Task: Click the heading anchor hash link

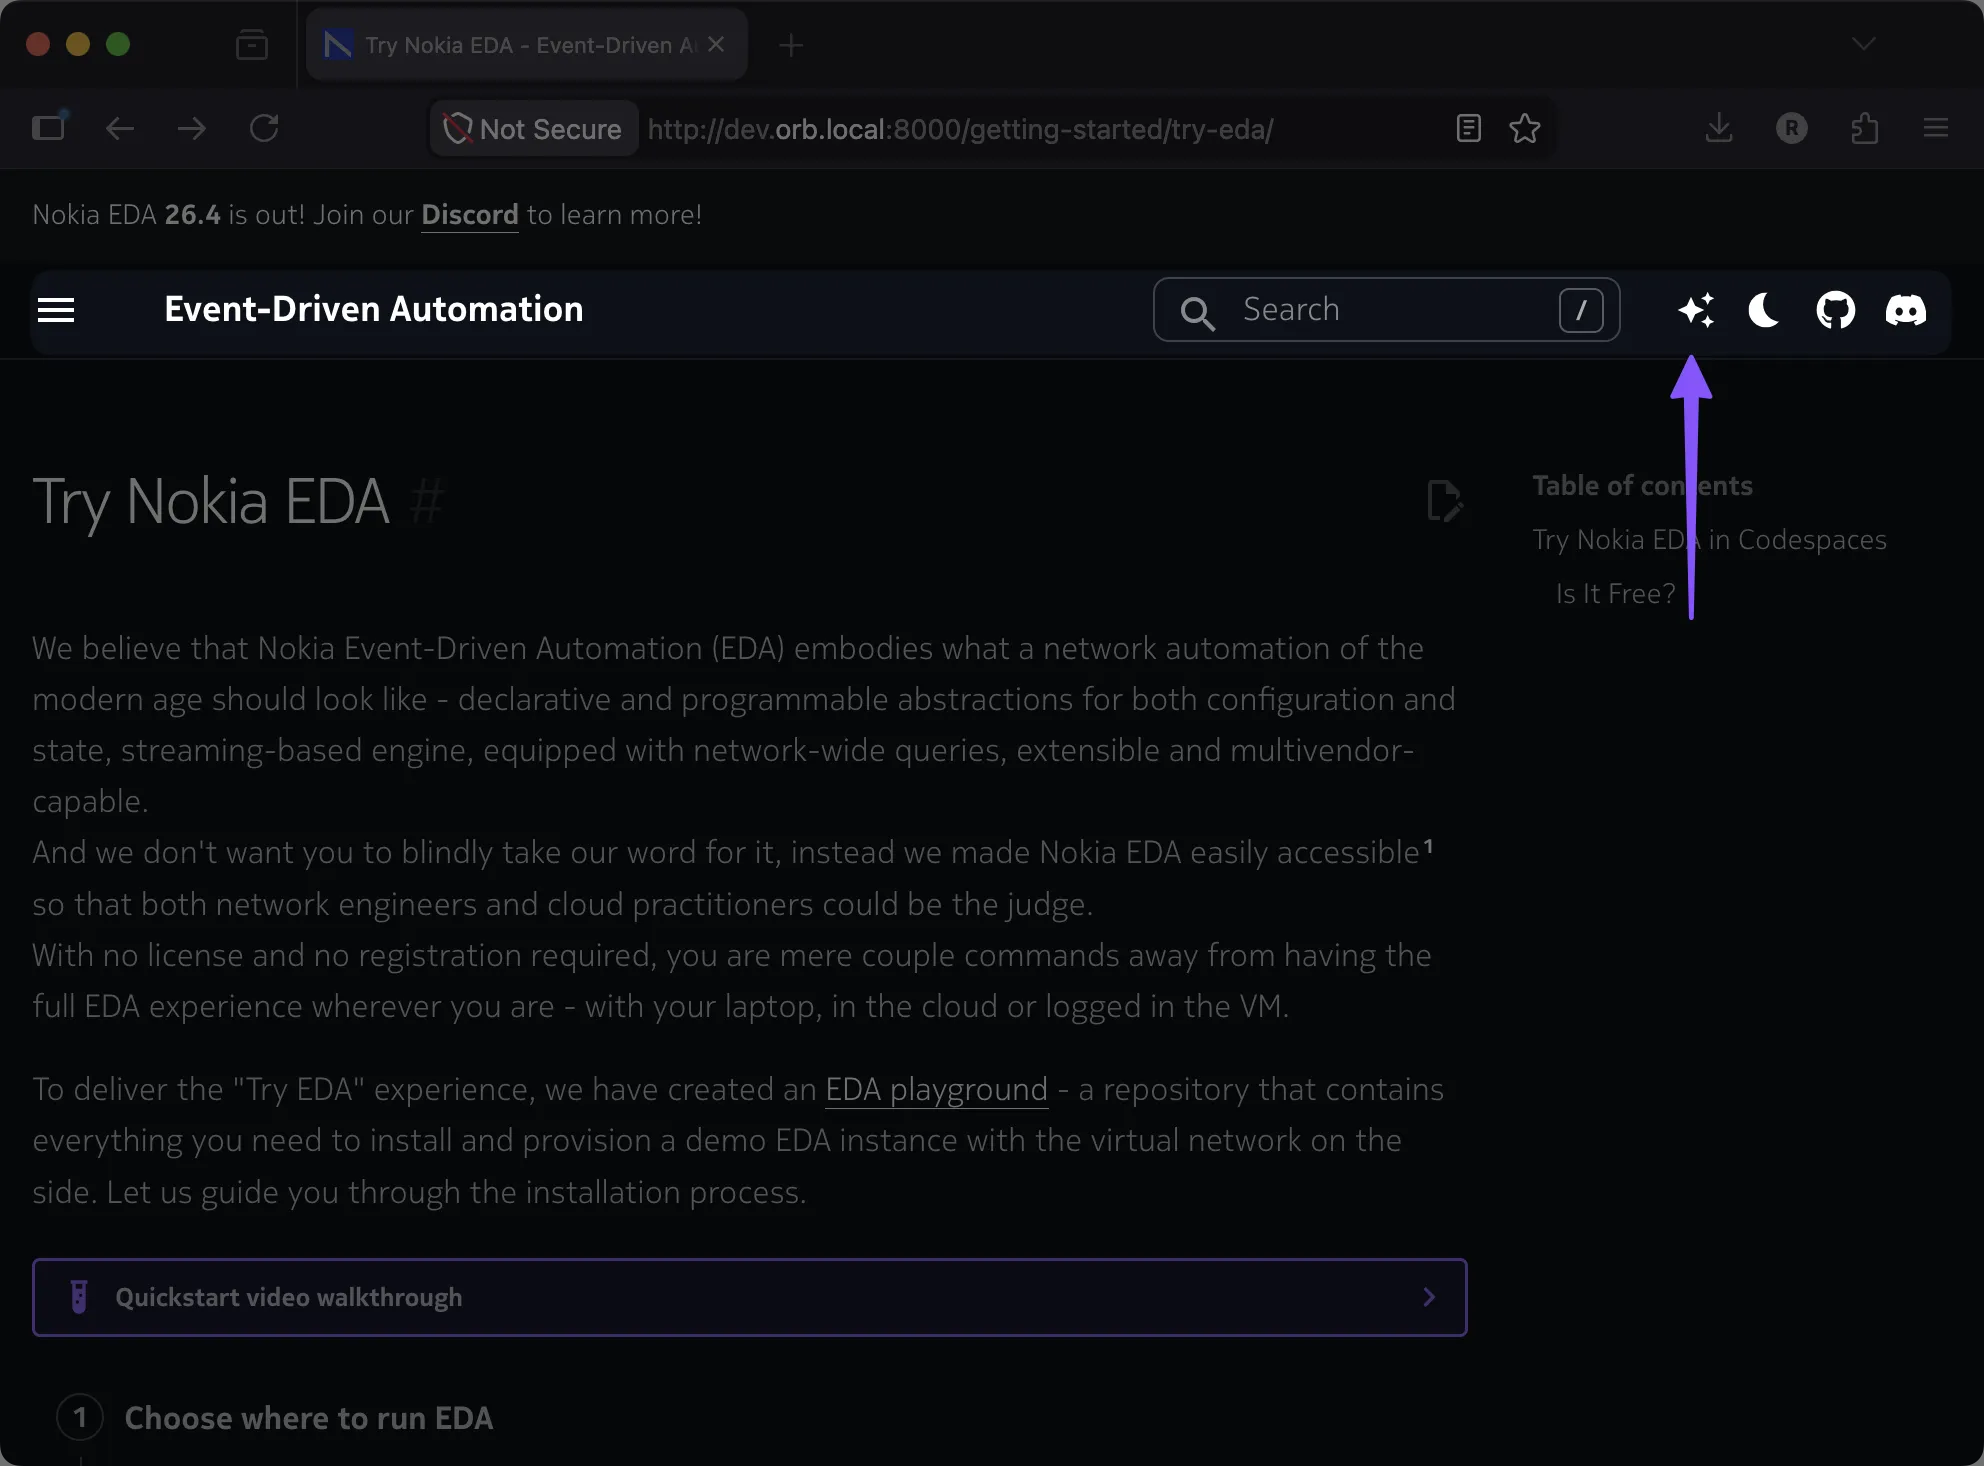Action: tap(426, 501)
